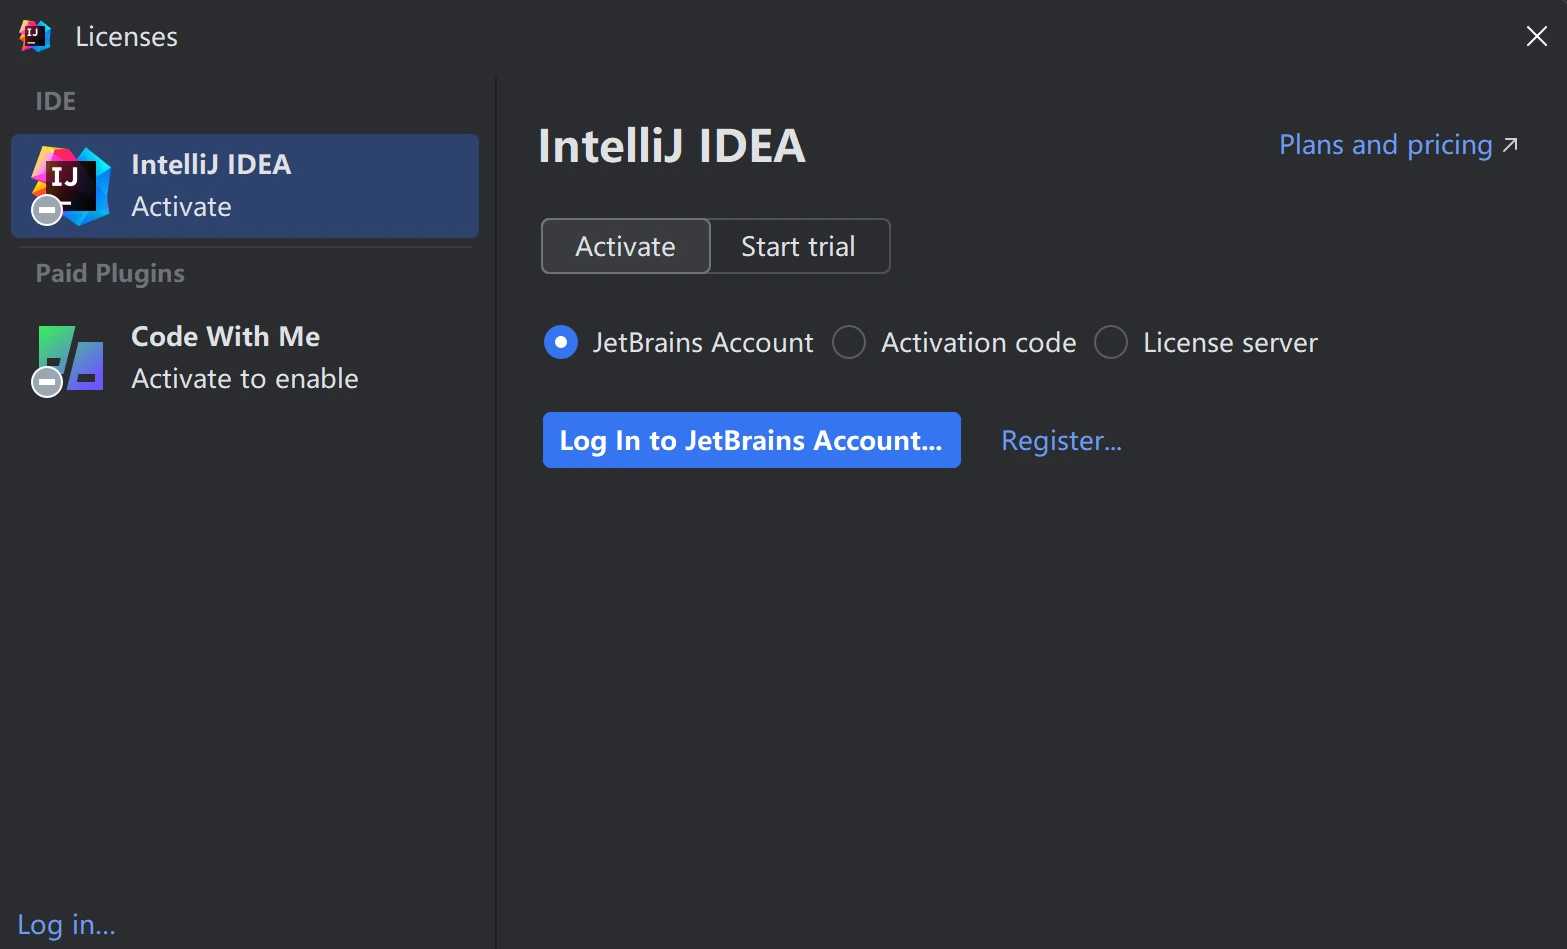Switch to the Start trial tab
Image resolution: width=1567 pixels, height=949 pixels.
point(798,246)
